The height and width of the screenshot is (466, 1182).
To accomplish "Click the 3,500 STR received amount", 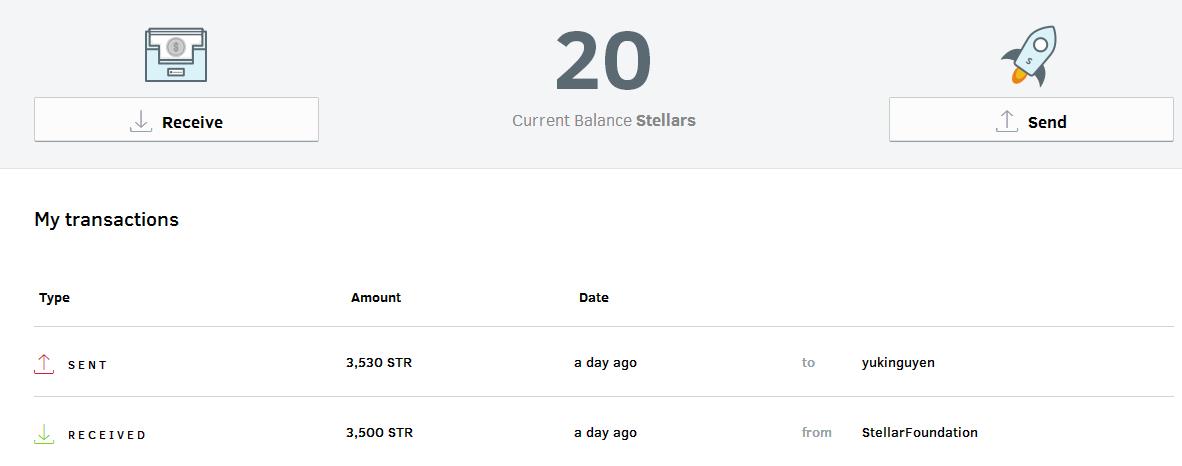I will (x=379, y=433).
